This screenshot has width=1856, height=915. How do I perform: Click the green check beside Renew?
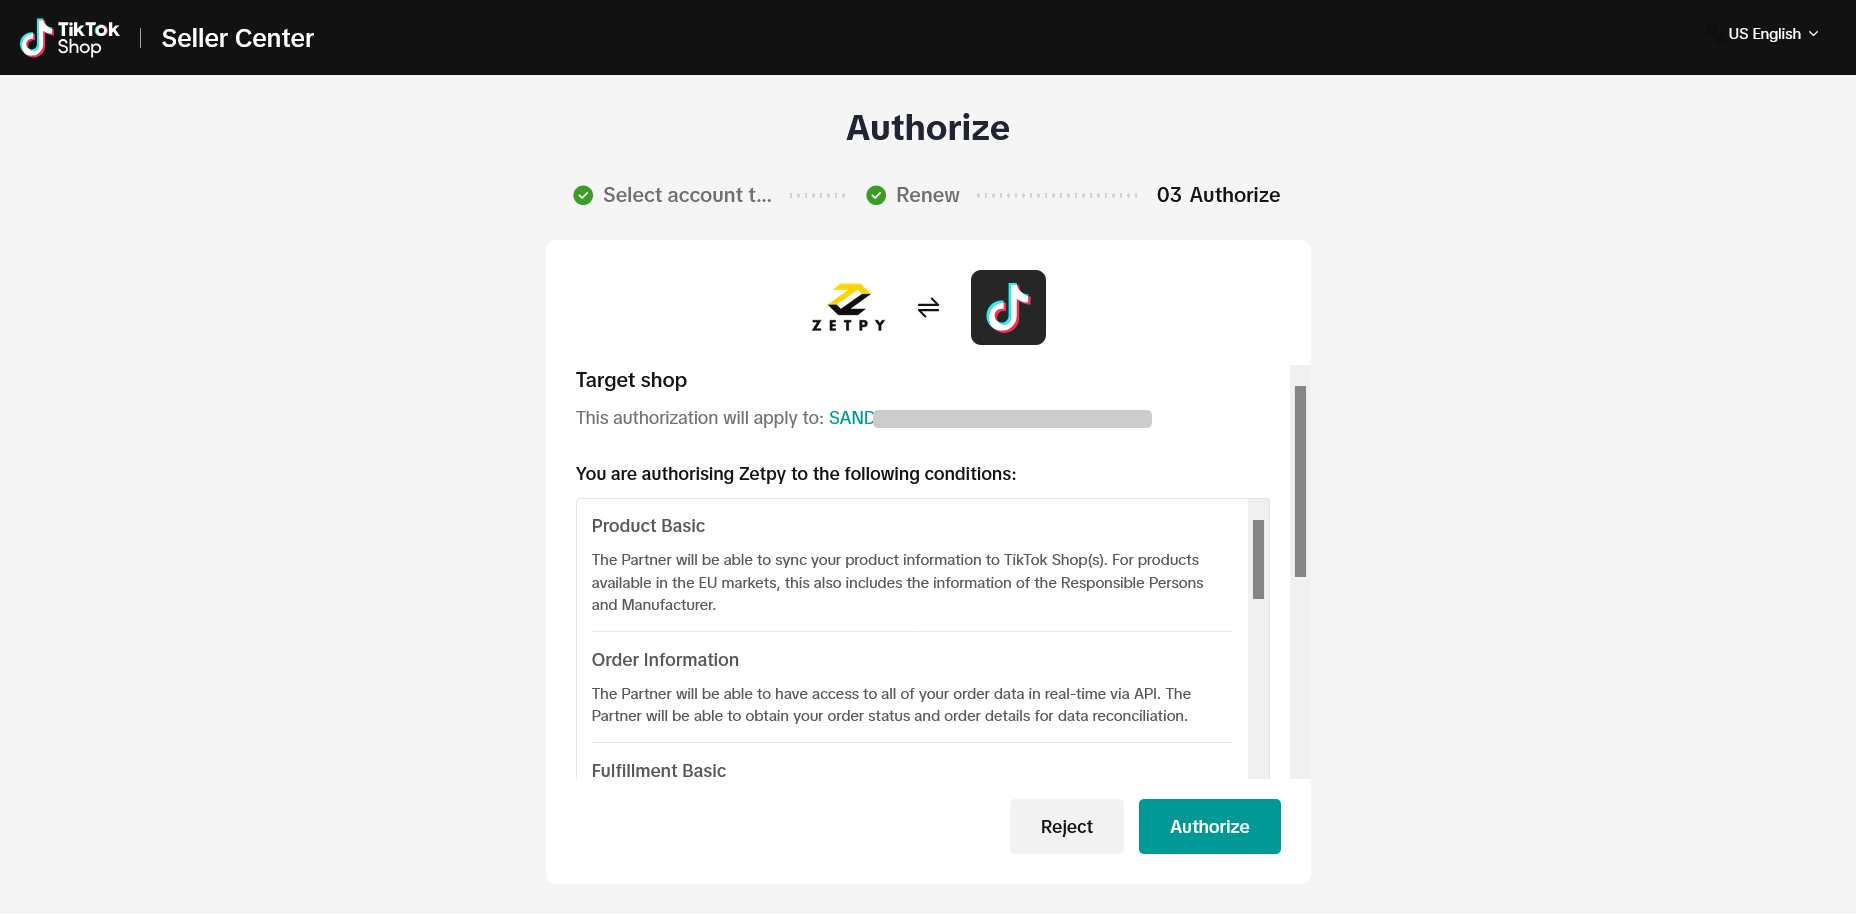pos(876,195)
